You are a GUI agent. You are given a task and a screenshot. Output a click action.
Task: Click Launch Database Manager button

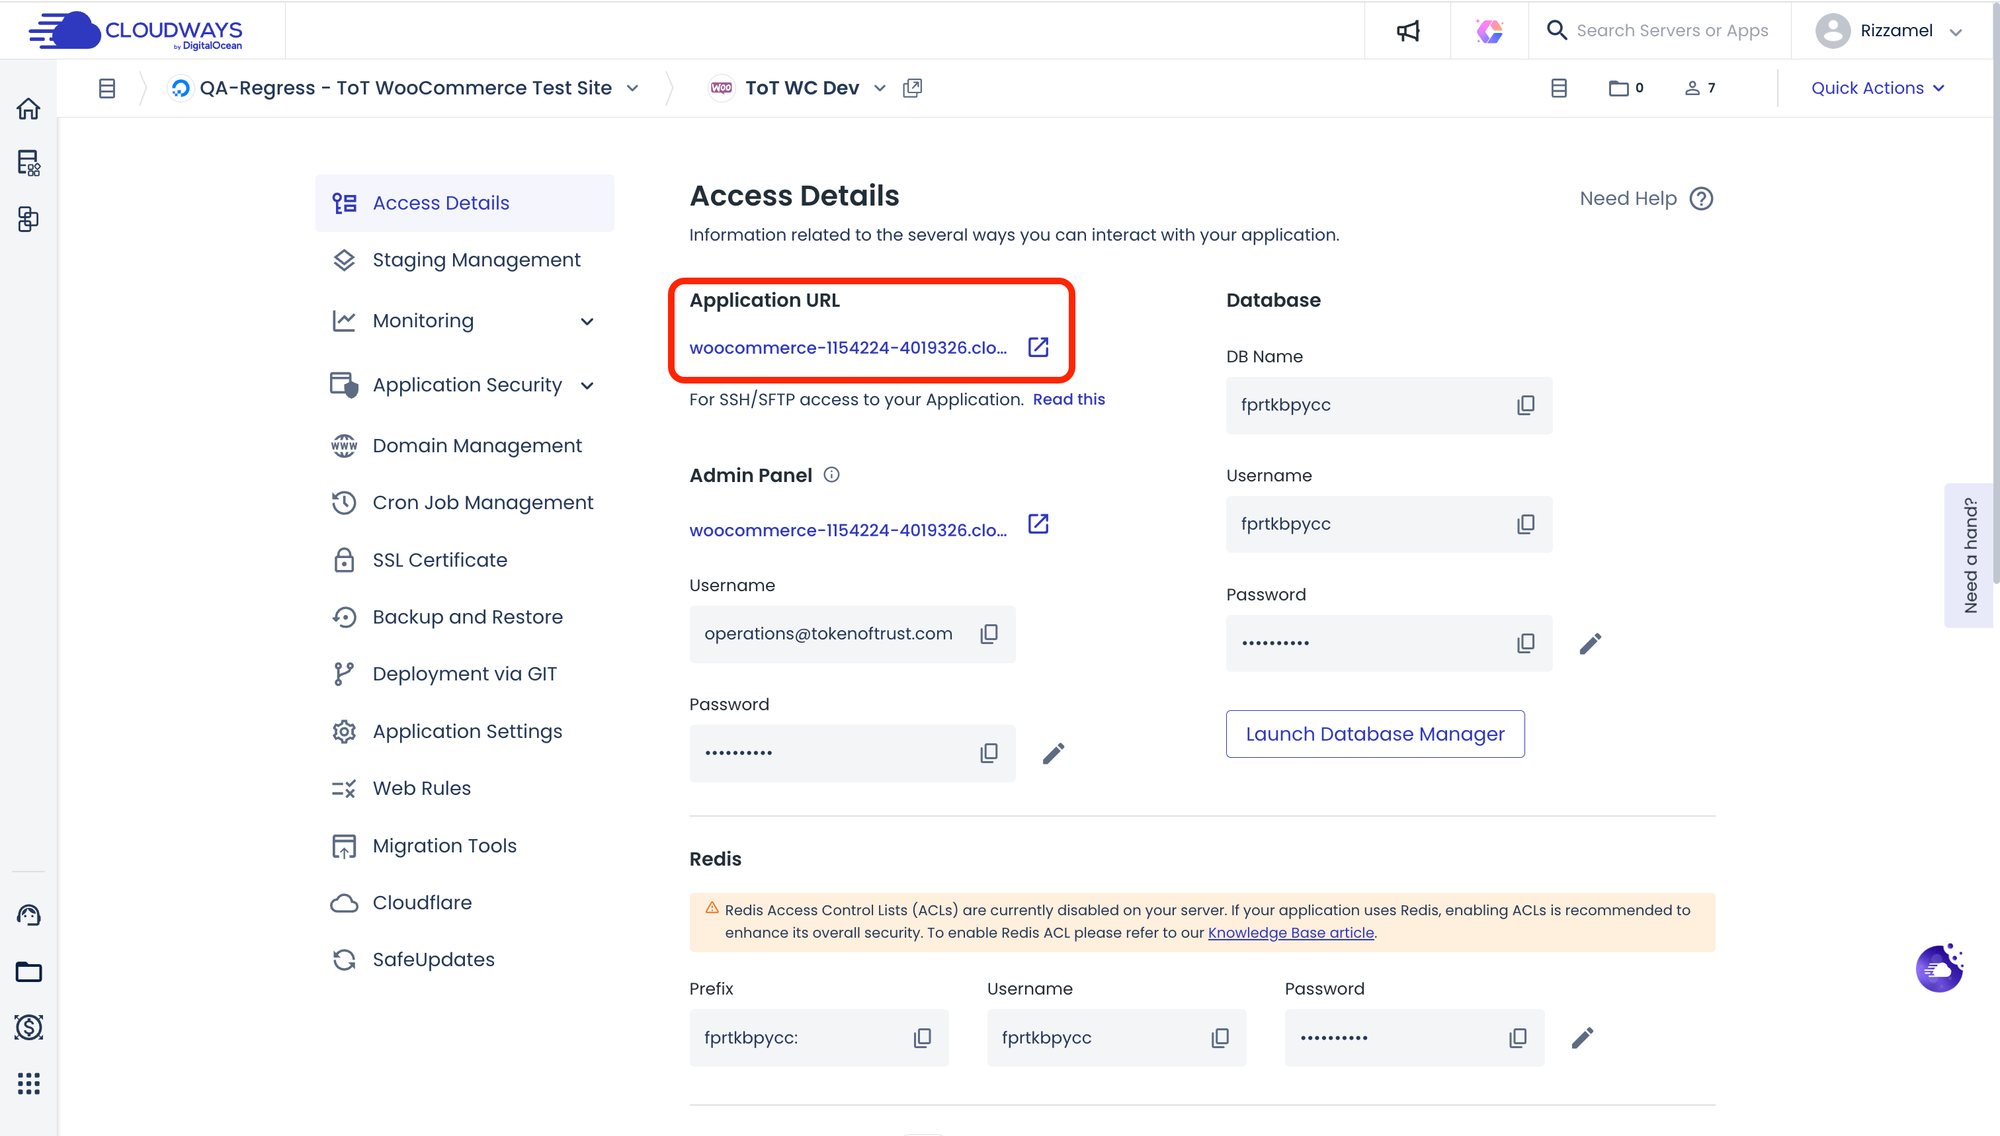pyautogui.click(x=1374, y=734)
